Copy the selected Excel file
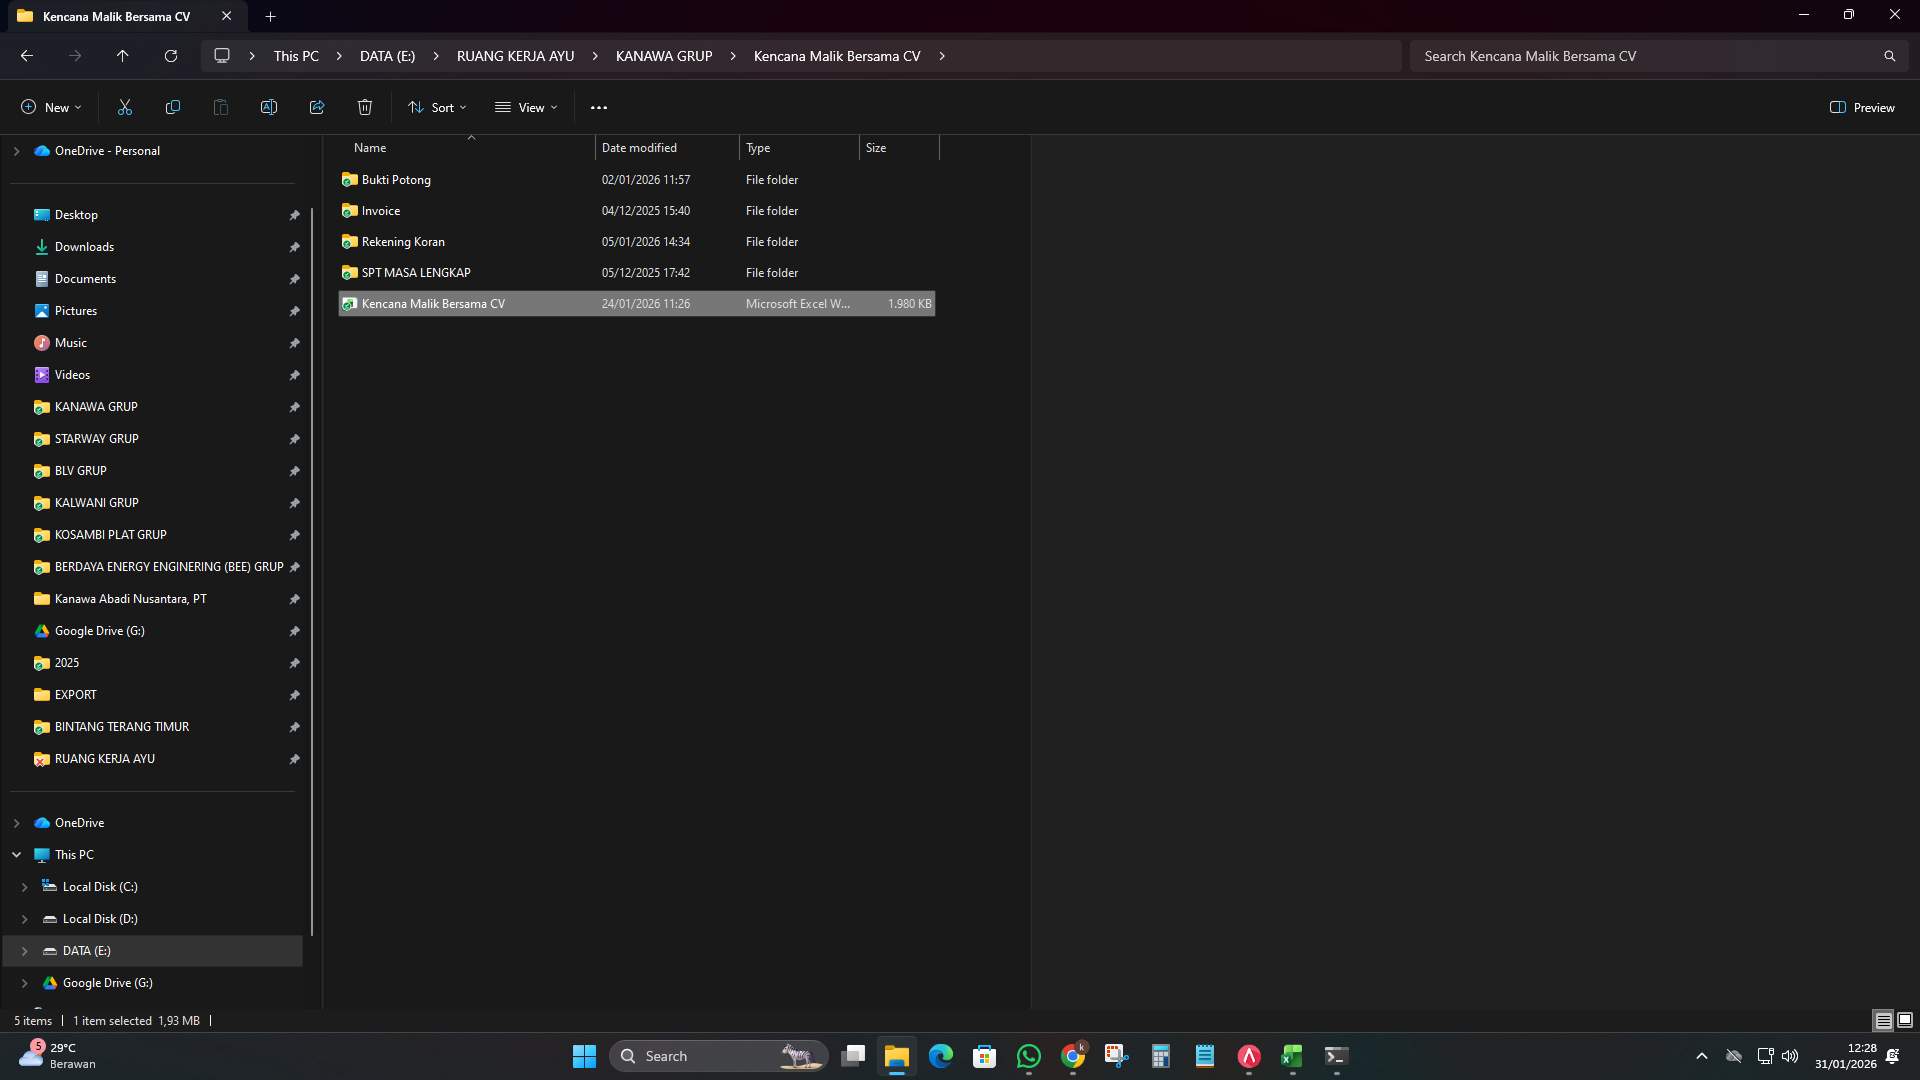Image resolution: width=1920 pixels, height=1080 pixels. (x=172, y=107)
